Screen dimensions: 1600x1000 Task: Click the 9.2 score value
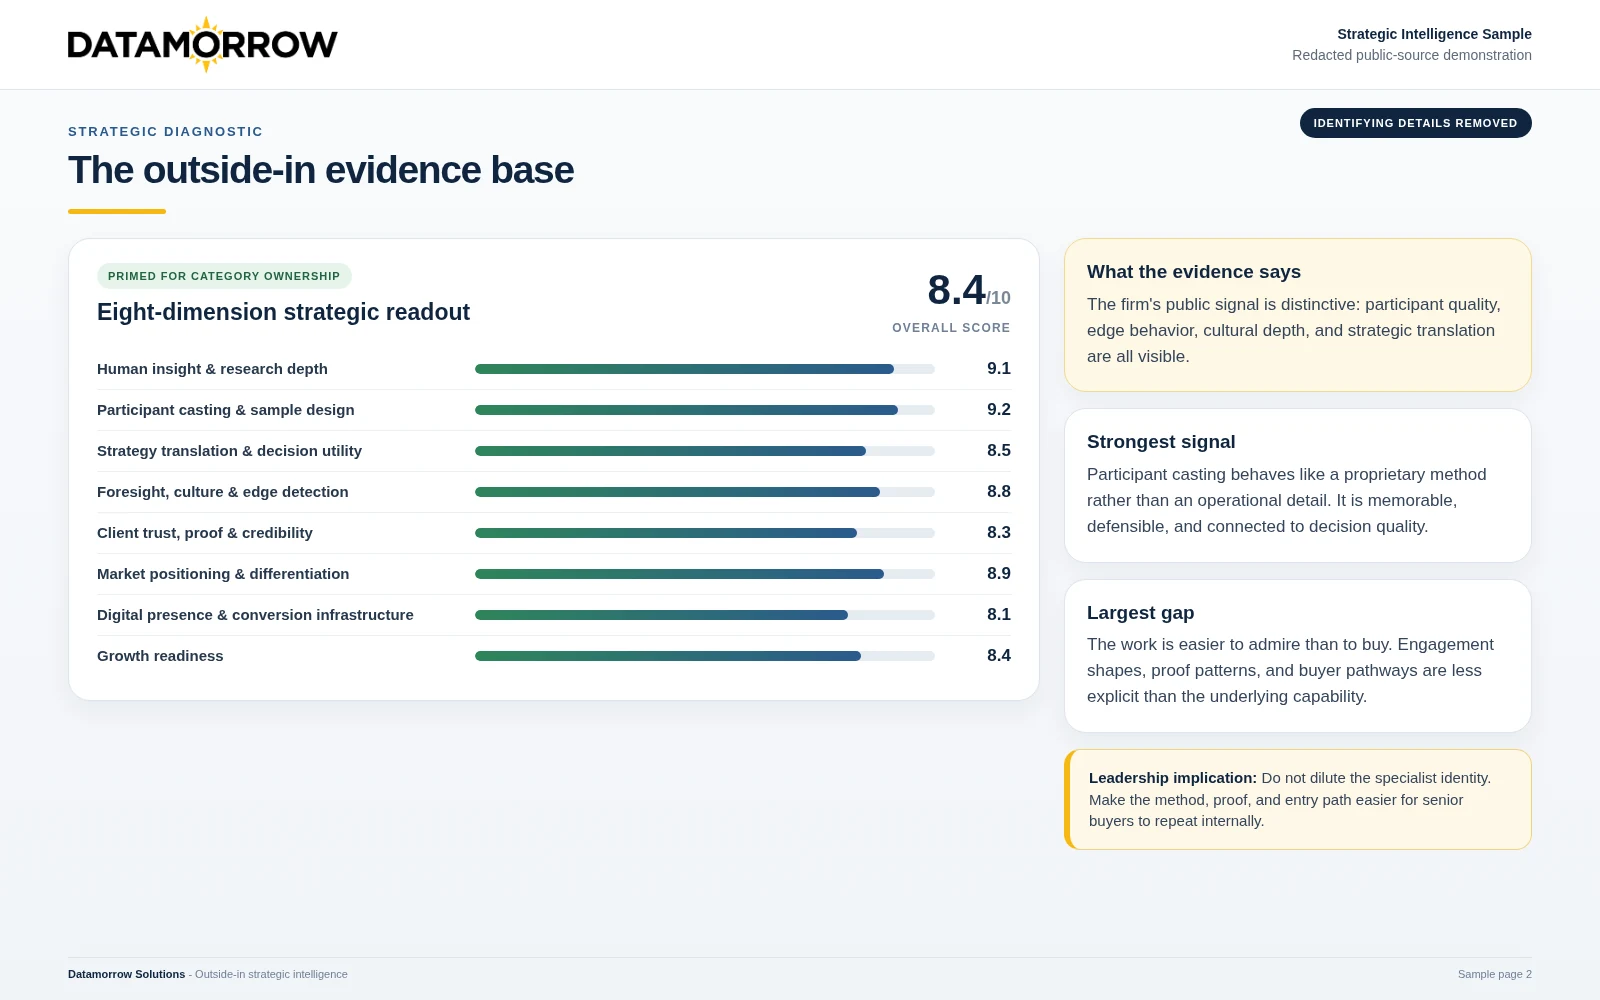[x=998, y=410]
